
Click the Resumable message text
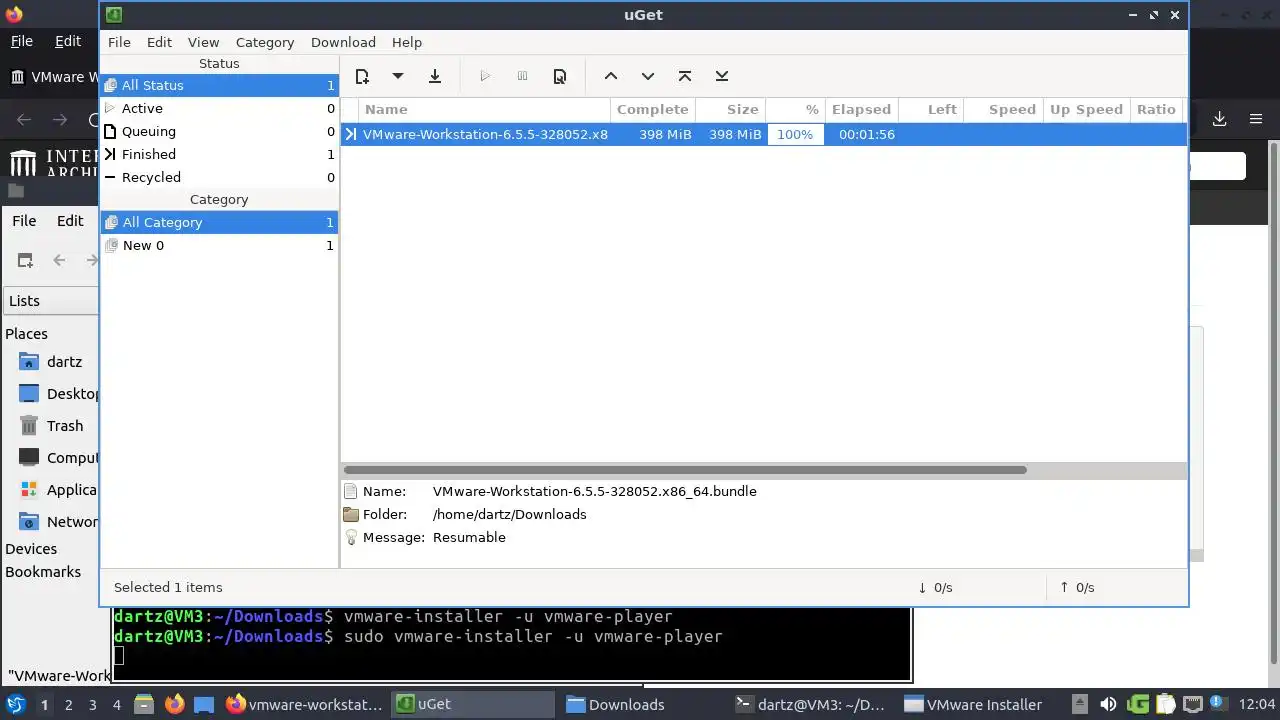click(x=469, y=537)
